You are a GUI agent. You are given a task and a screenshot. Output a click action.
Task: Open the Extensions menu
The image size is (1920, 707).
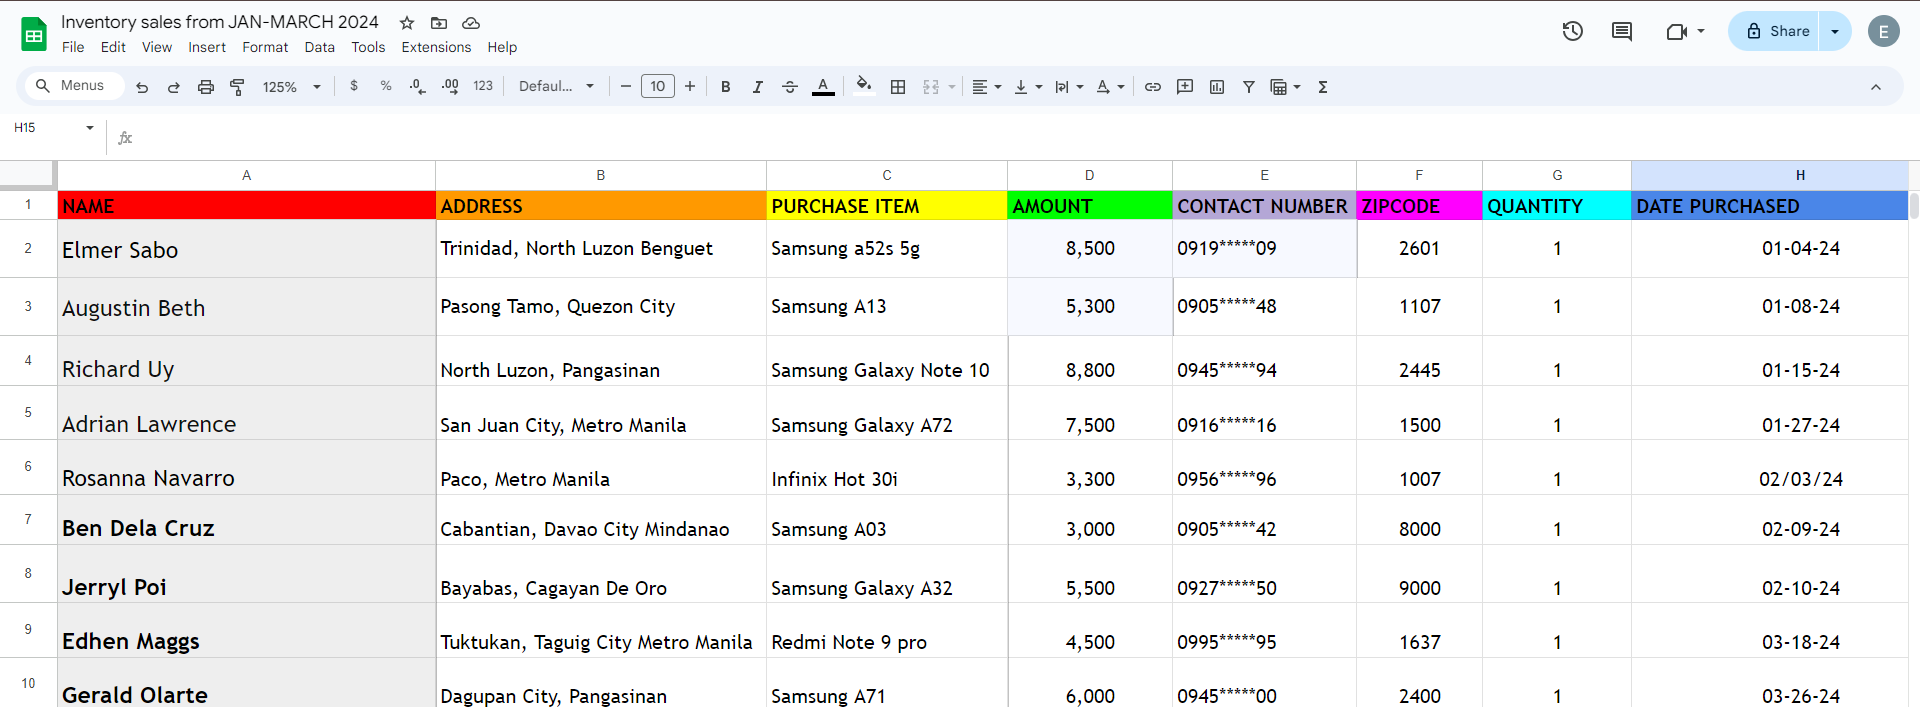(x=436, y=47)
